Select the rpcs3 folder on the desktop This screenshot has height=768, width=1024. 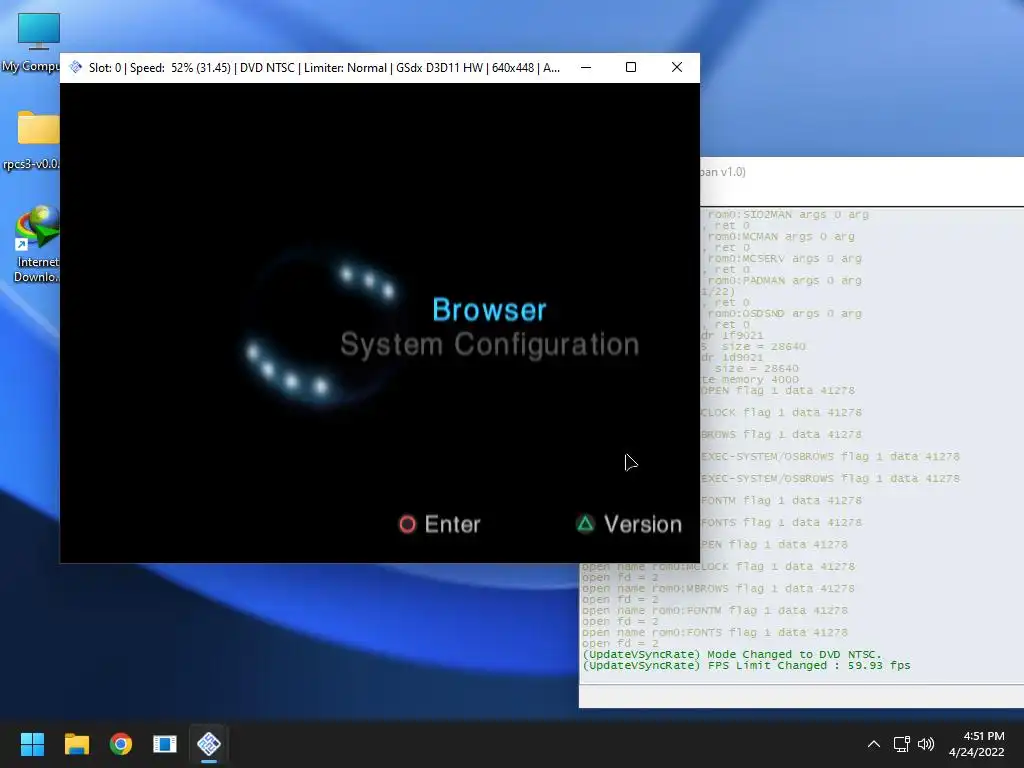click(x=38, y=140)
